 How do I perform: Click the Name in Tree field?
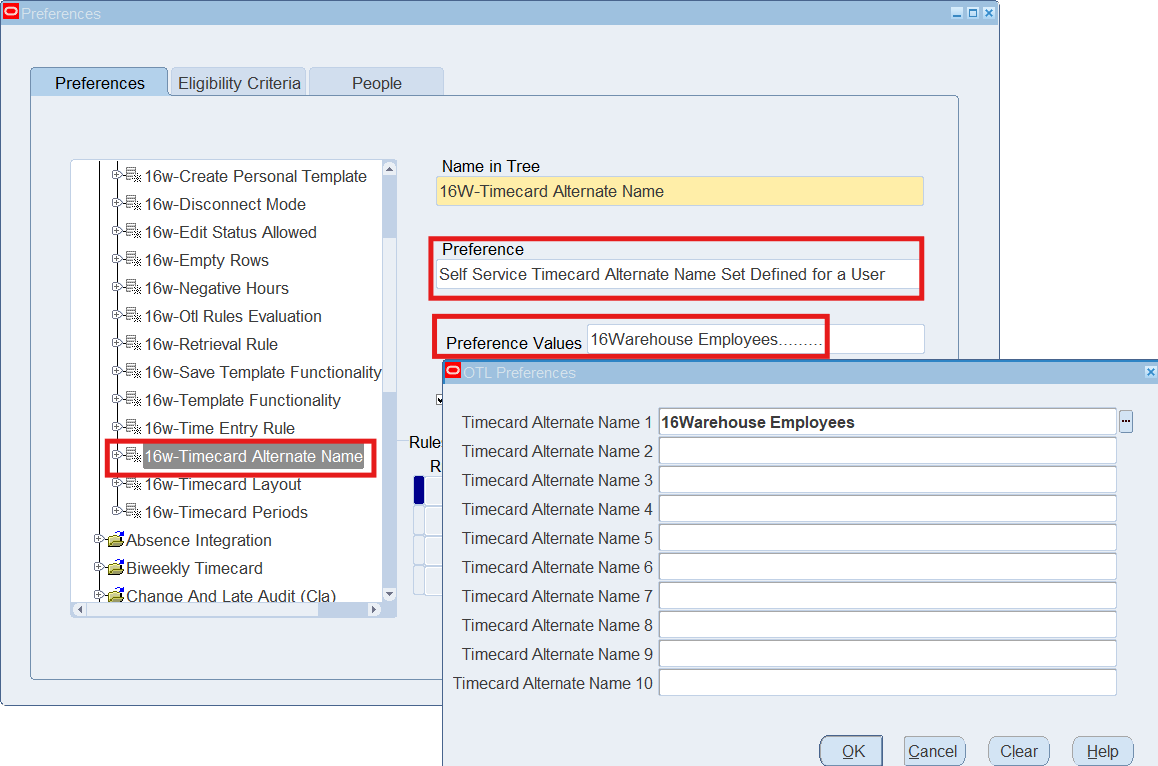pos(679,191)
